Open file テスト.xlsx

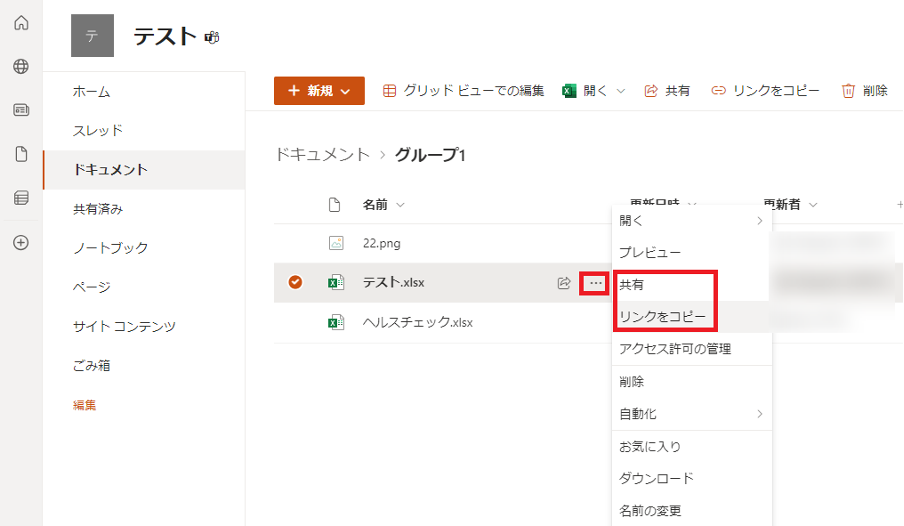pyautogui.click(x=393, y=282)
